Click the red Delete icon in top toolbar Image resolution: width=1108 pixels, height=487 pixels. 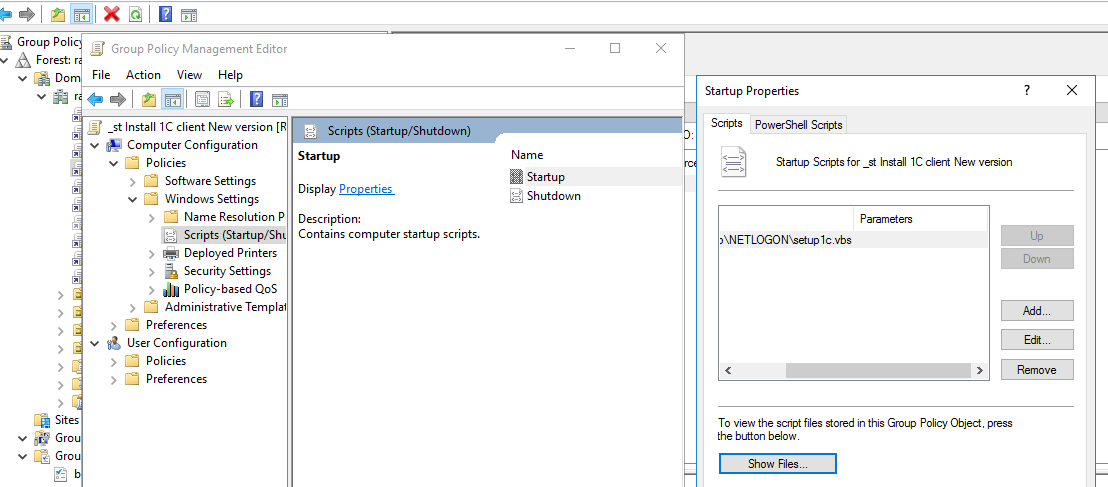pyautogui.click(x=111, y=14)
